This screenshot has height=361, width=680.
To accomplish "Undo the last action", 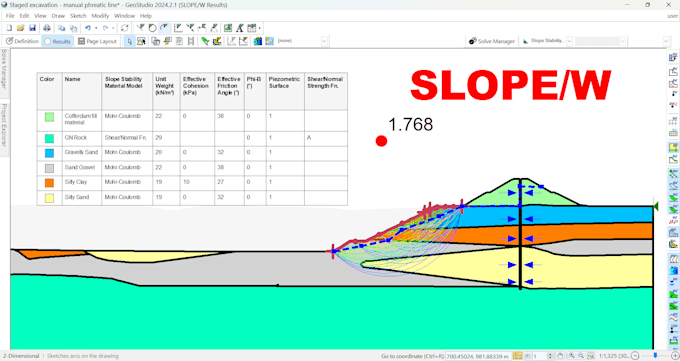I will [x=88, y=28].
